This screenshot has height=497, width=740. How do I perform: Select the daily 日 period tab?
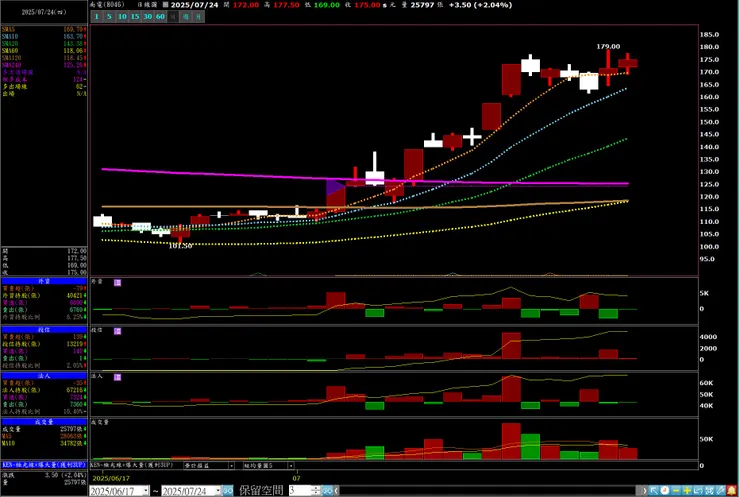[173, 17]
